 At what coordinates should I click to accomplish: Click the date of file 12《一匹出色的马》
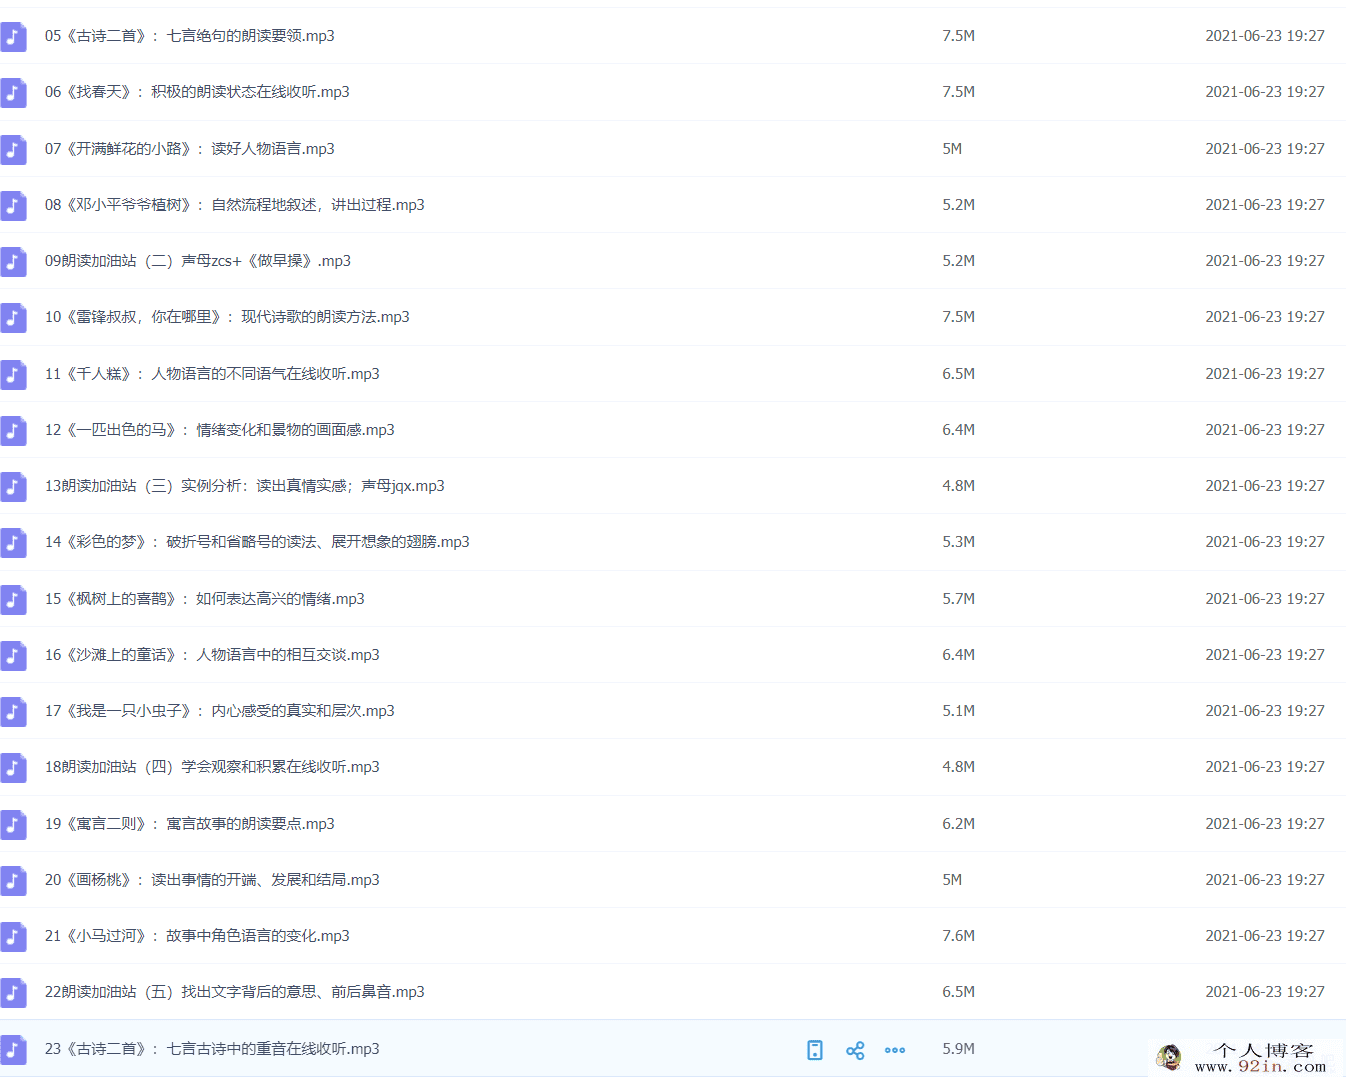(1265, 430)
